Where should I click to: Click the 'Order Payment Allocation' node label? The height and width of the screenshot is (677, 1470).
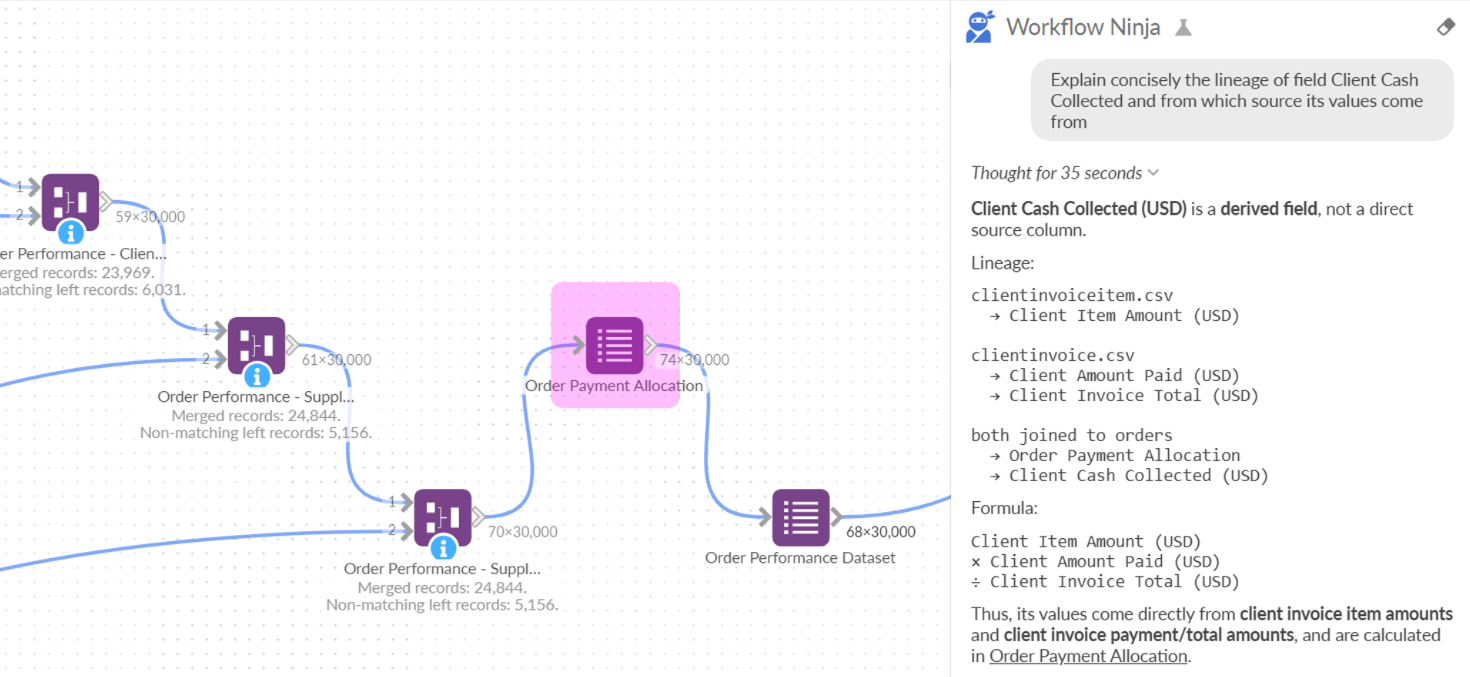[614, 386]
